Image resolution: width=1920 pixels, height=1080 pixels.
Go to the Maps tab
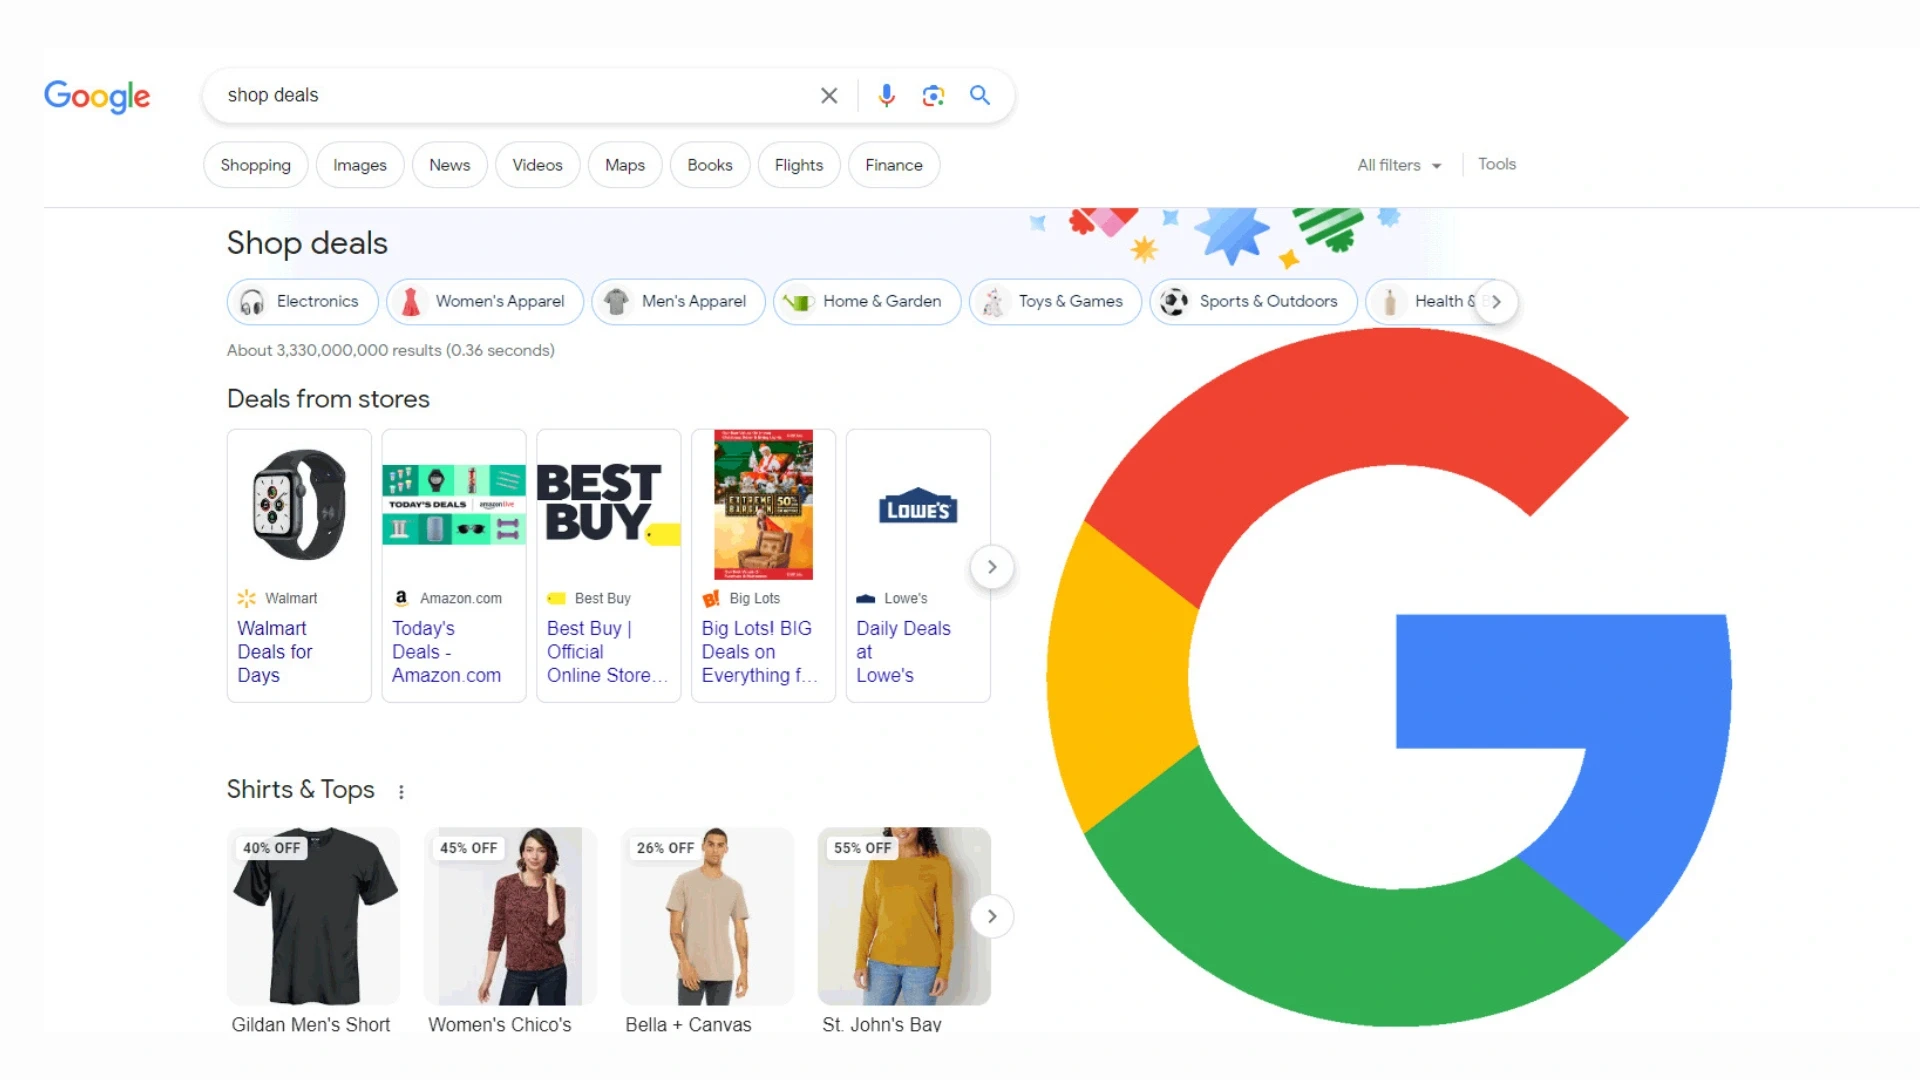(625, 165)
